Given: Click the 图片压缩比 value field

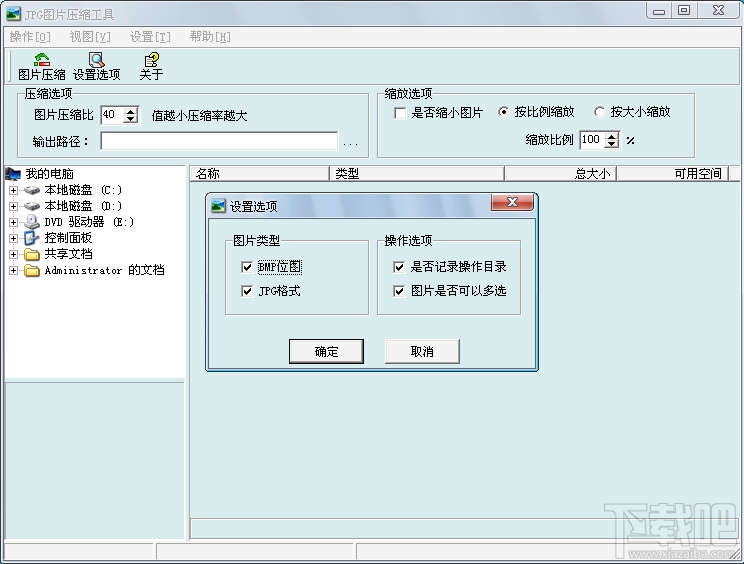Looking at the screenshot, I should pyautogui.click(x=112, y=115).
